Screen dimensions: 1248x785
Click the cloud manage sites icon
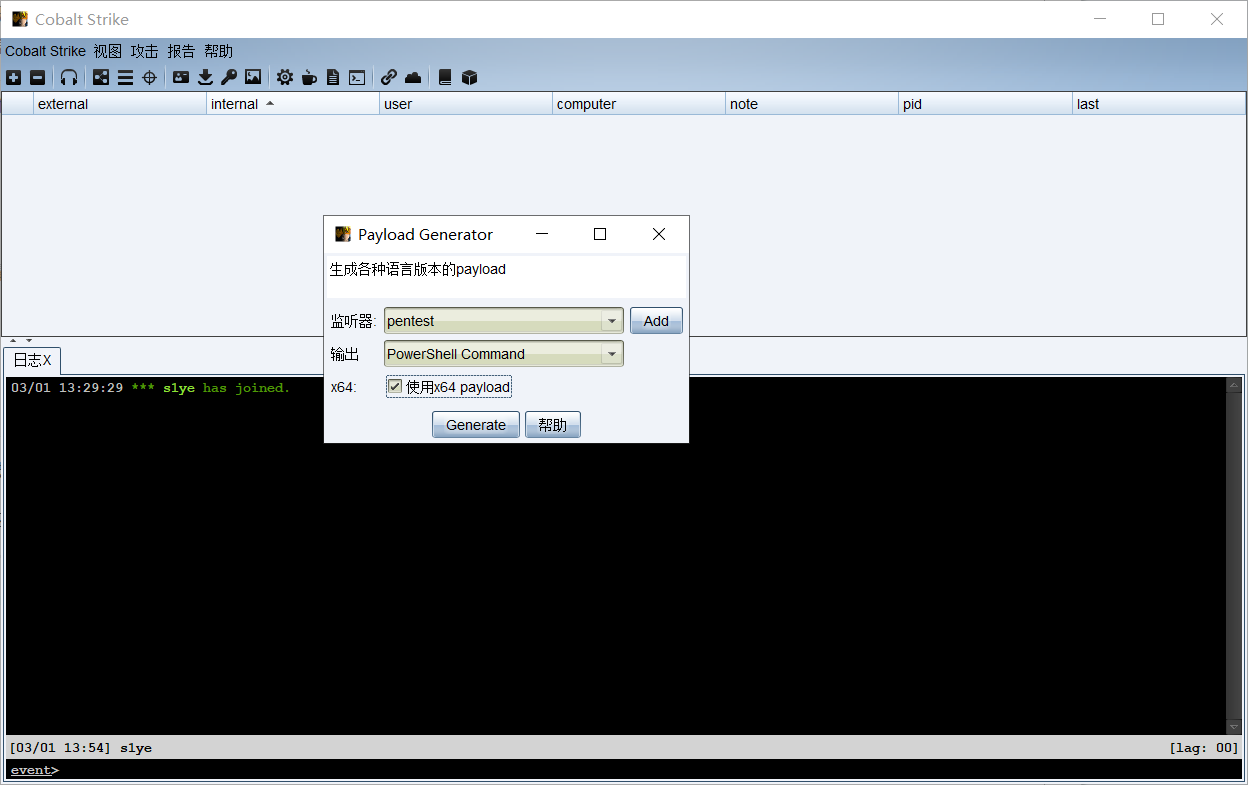413,77
